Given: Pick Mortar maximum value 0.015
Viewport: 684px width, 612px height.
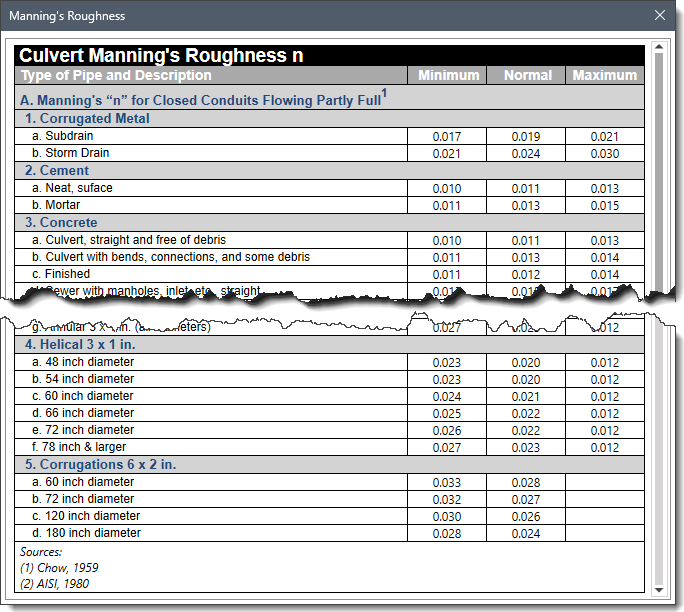Looking at the screenshot, I should [605, 205].
